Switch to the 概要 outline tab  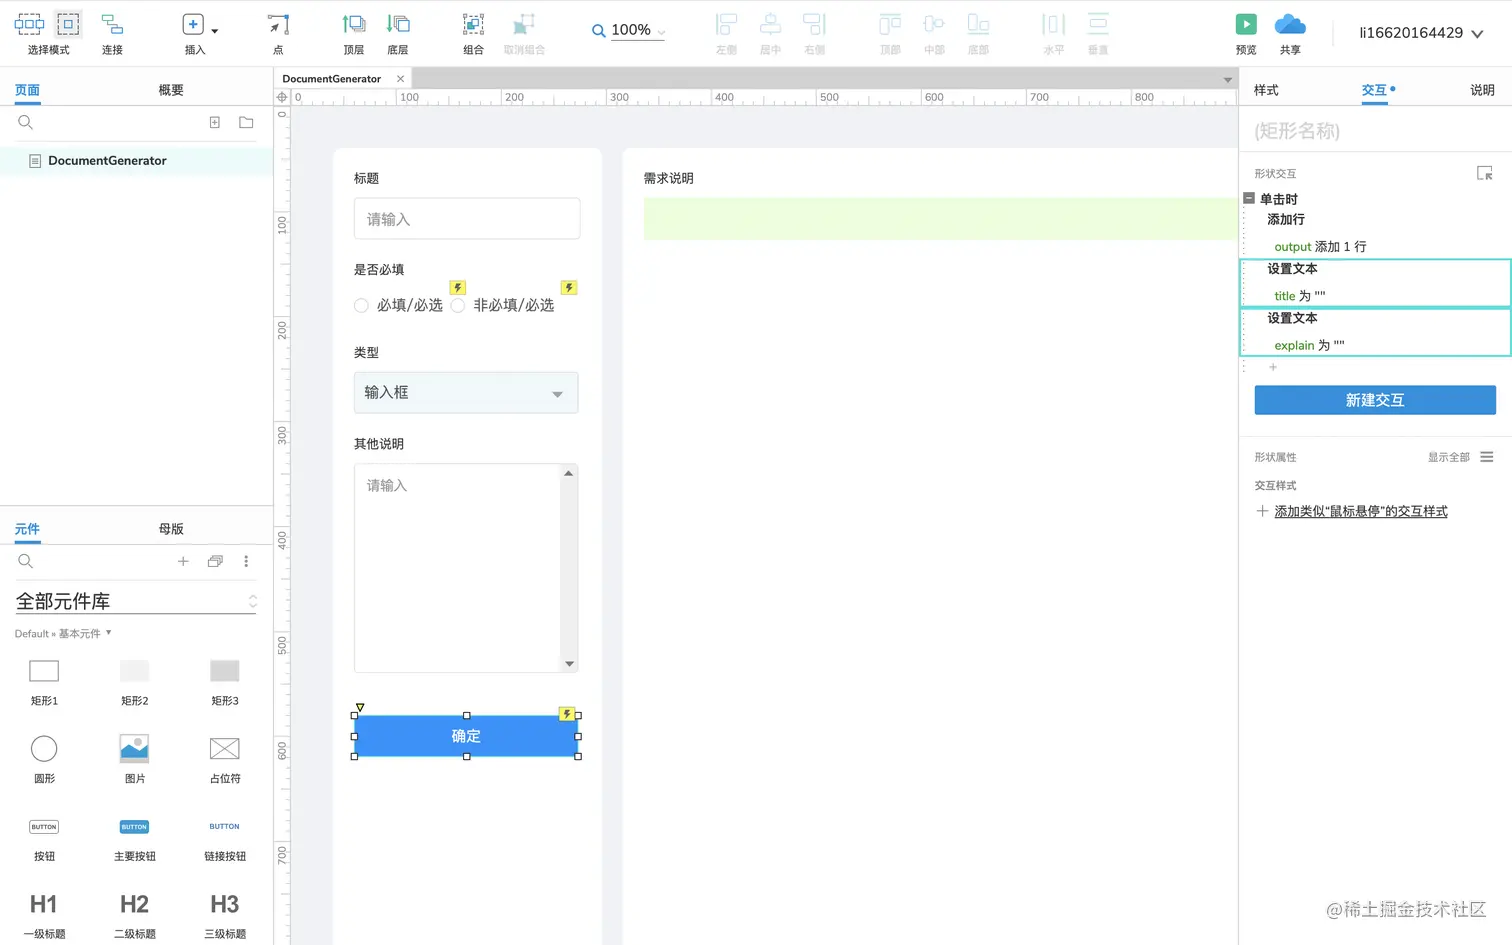pos(171,90)
